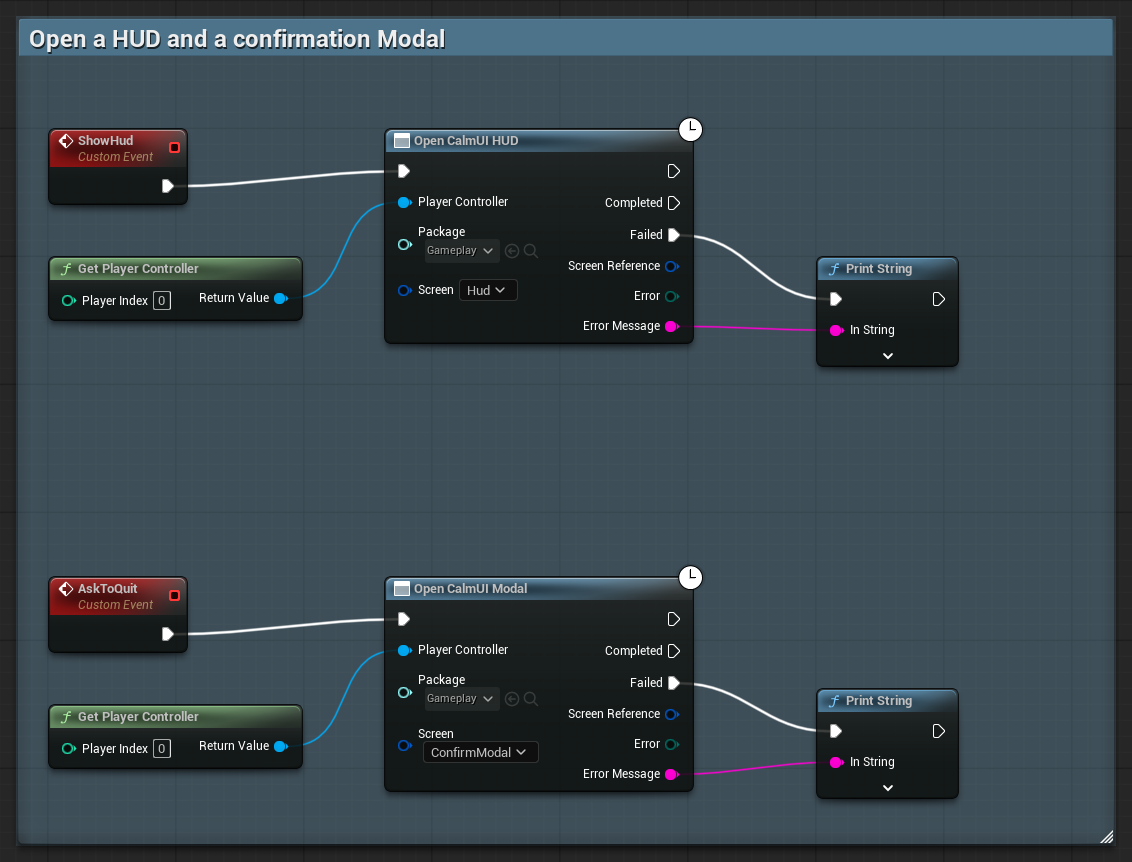
Task: Click Return Value pin of lower Get Player Controller
Action: click(x=281, y=746)
